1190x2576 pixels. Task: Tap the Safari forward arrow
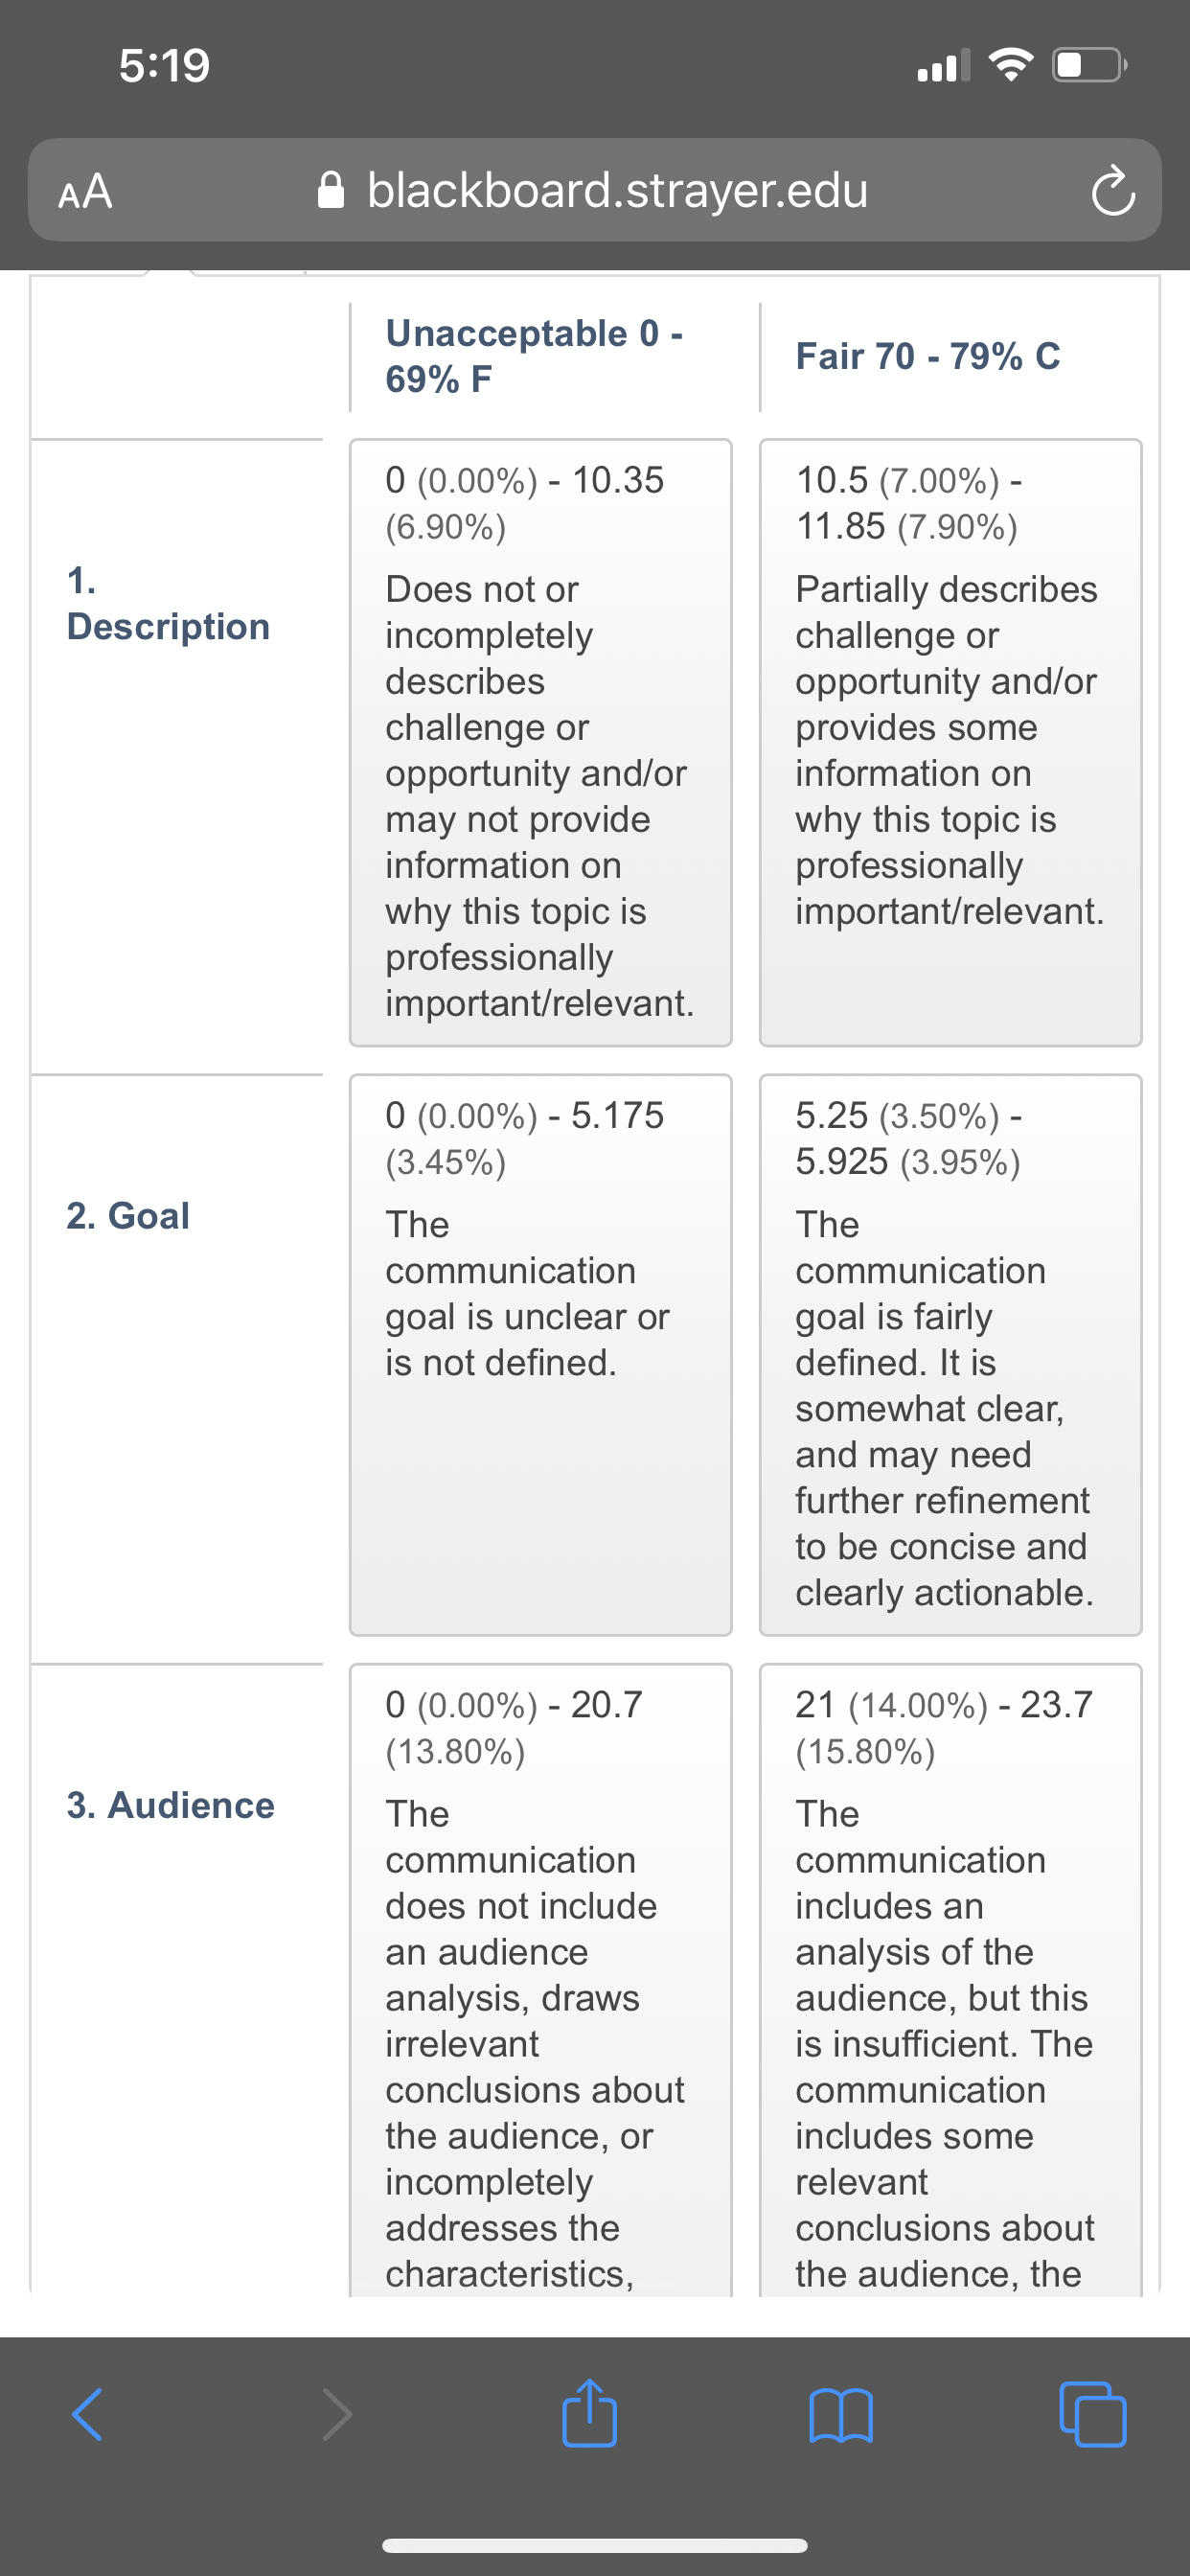coord(337,2414)
